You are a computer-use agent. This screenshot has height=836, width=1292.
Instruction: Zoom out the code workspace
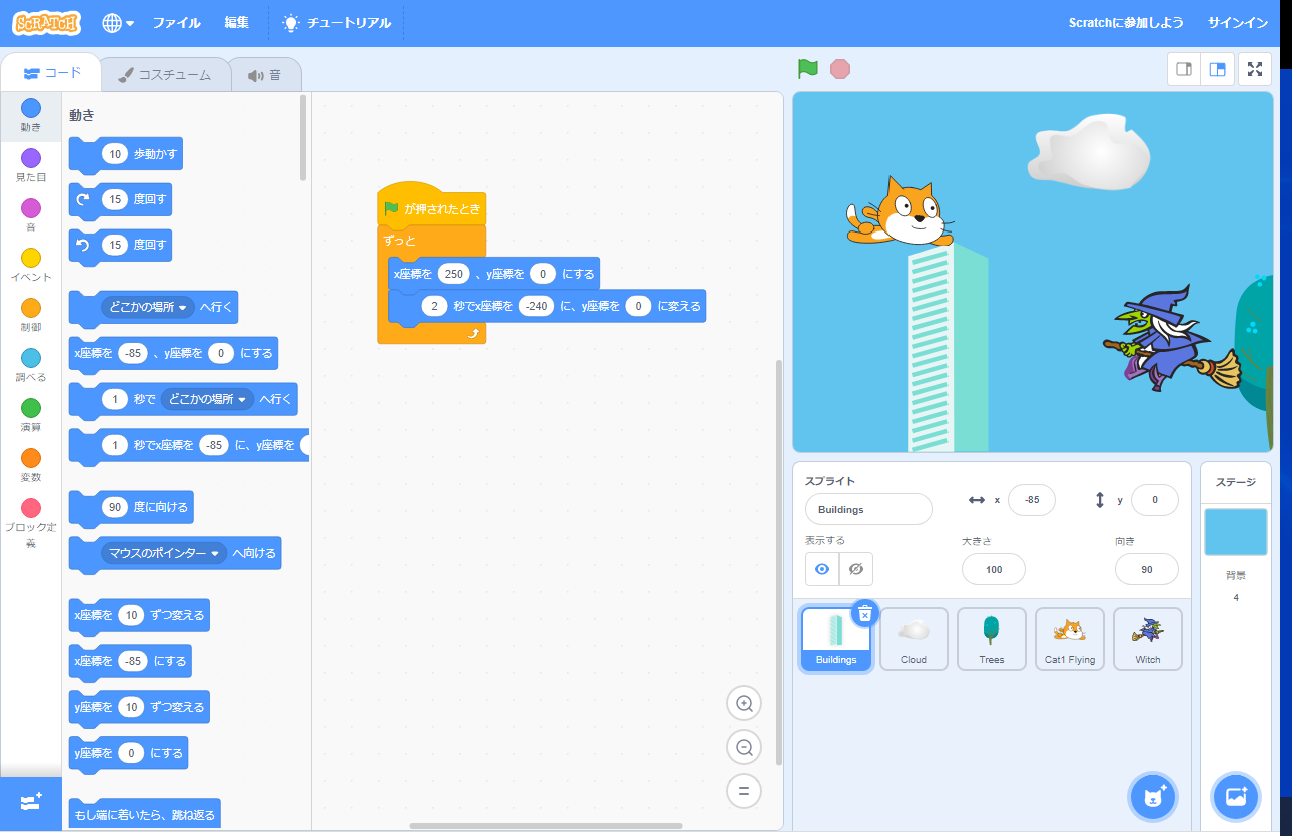click(x=744, y=747)
